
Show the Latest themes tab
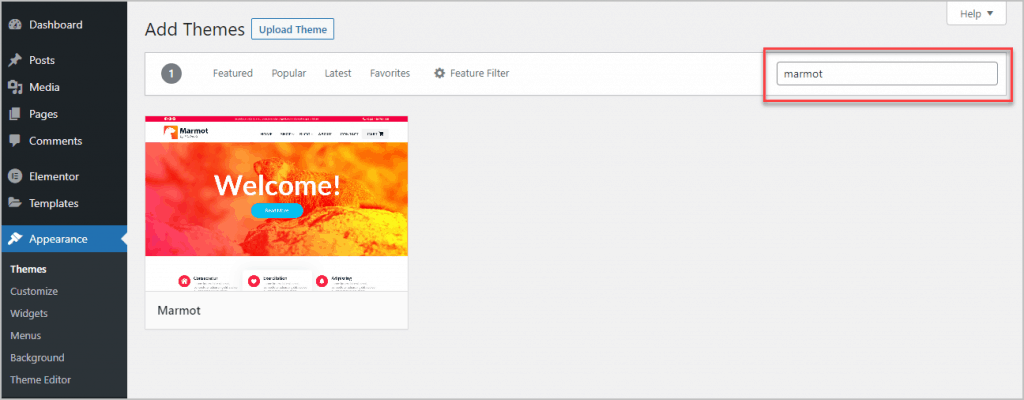[x=338, y=73]
